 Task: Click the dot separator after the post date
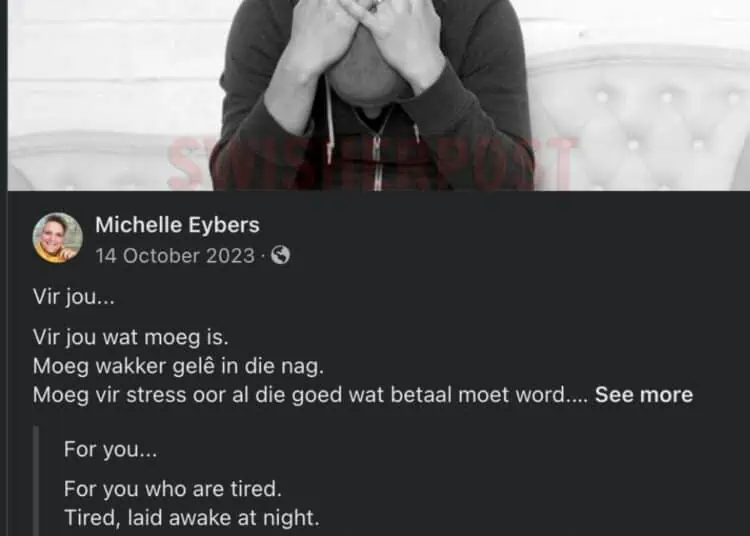click(263, 256)
